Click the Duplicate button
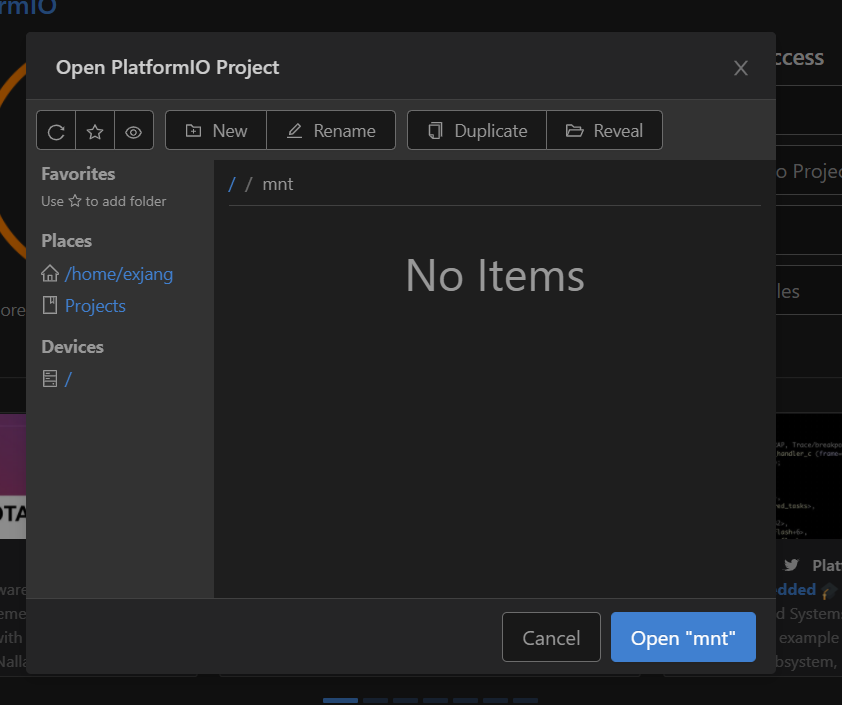This screenshot has width=842, height=705. [x=477, y=130]
